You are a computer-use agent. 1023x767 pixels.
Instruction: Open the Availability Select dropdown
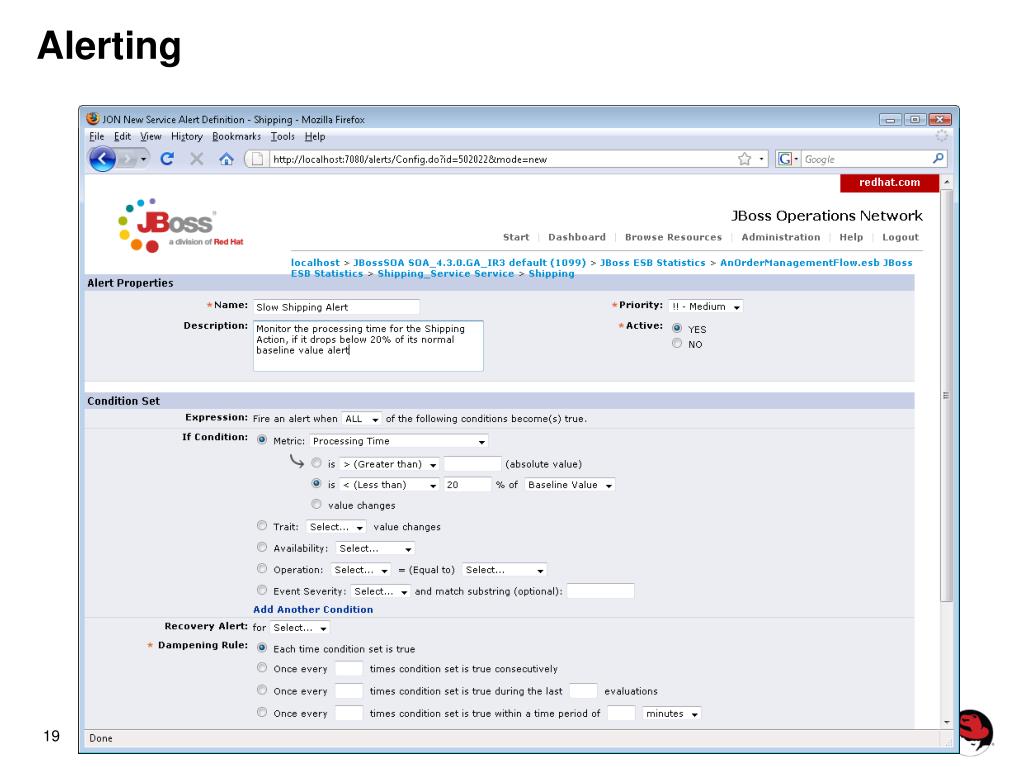375,549
